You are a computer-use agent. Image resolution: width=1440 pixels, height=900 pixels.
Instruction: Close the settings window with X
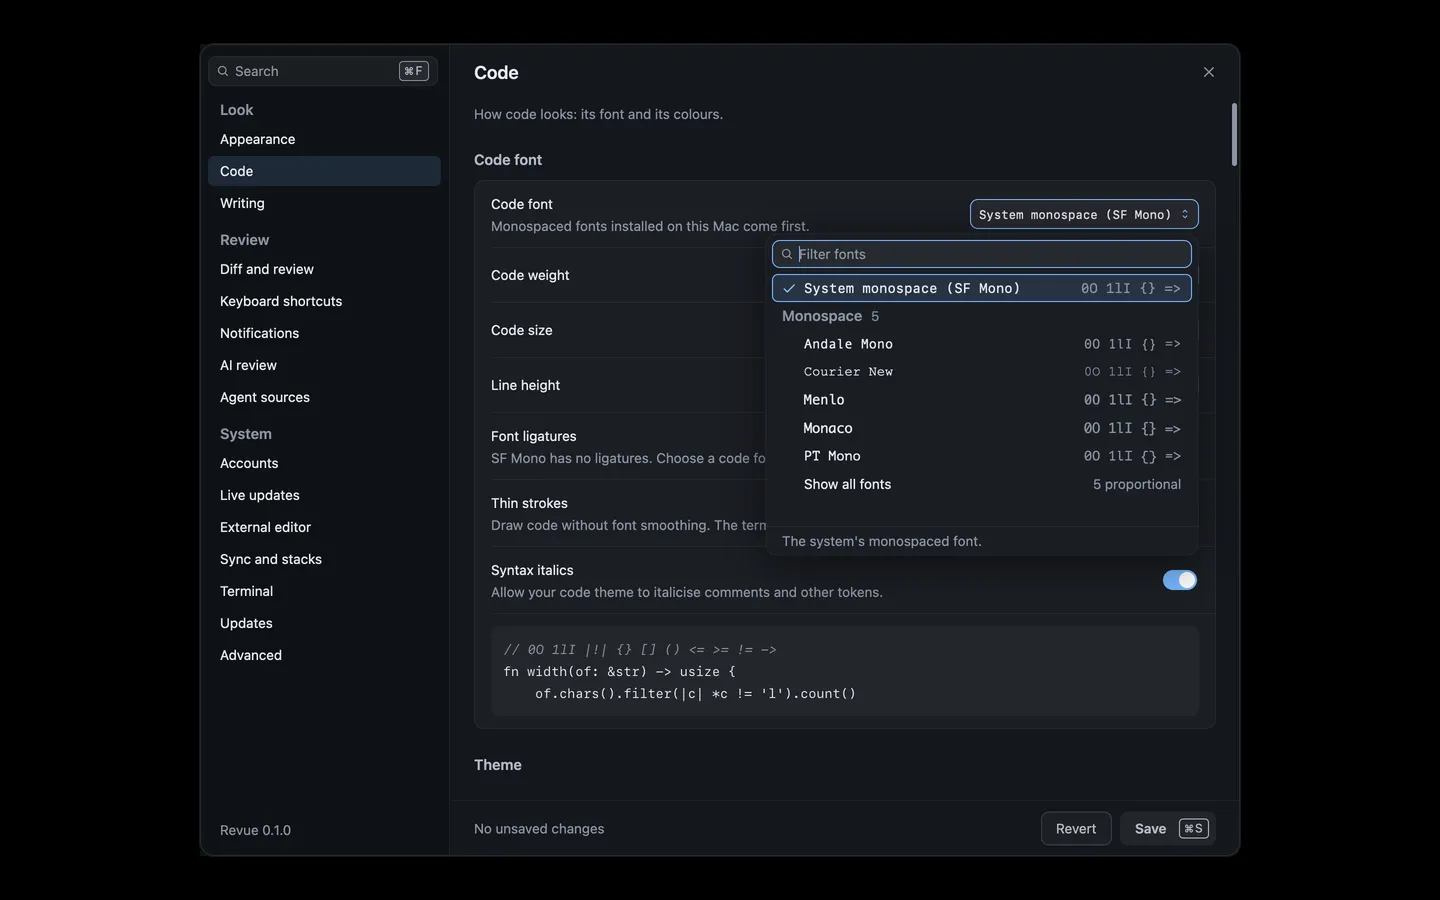click(x=1209, y=72)
